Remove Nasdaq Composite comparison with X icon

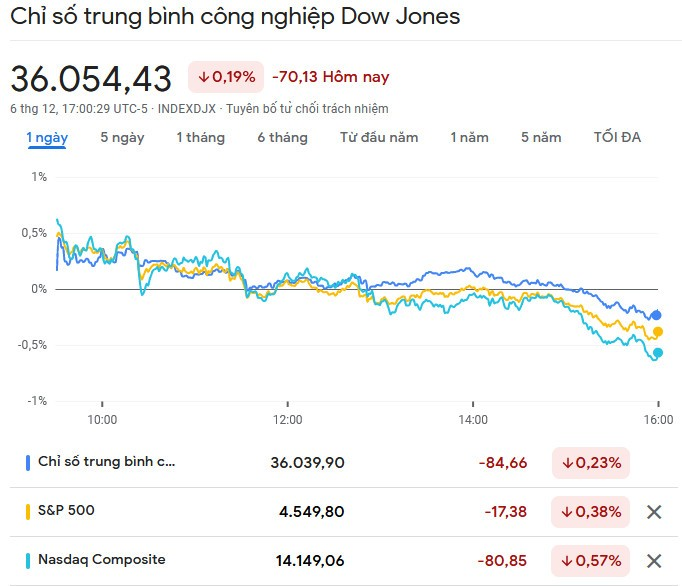click(654, 560)
